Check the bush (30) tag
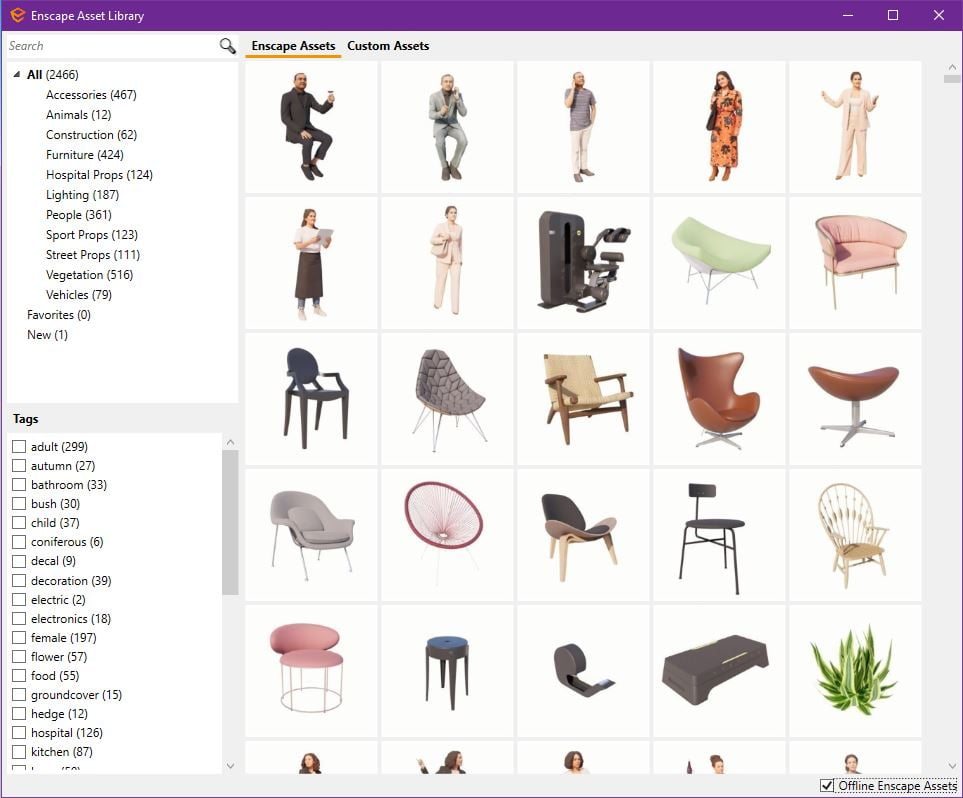The image size is (963, 798). click(x=19, y=504)
